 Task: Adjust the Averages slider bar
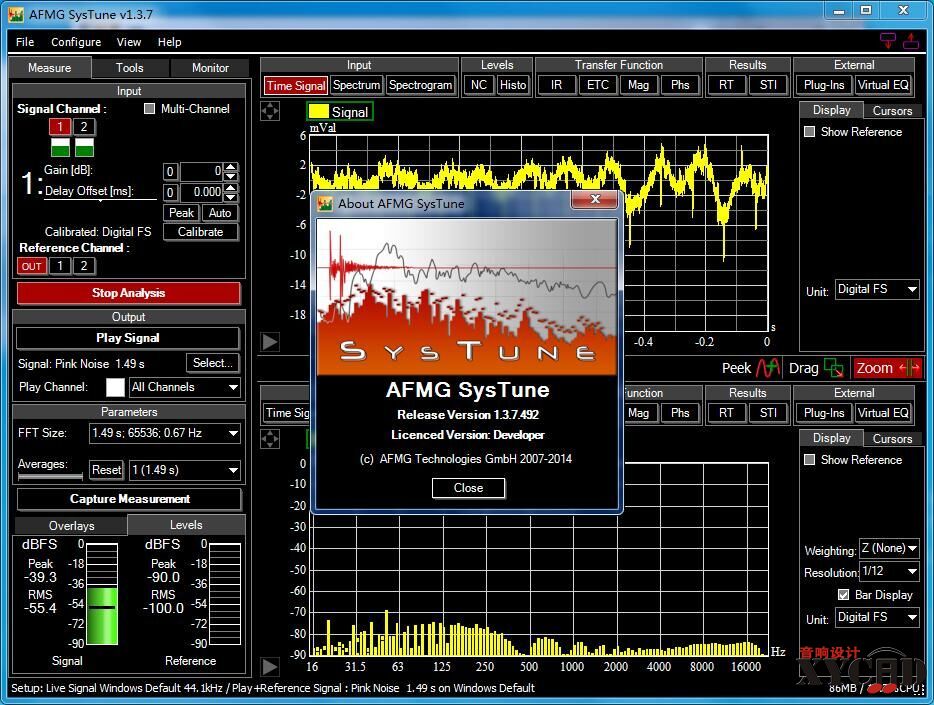click(x=50, y=476)
